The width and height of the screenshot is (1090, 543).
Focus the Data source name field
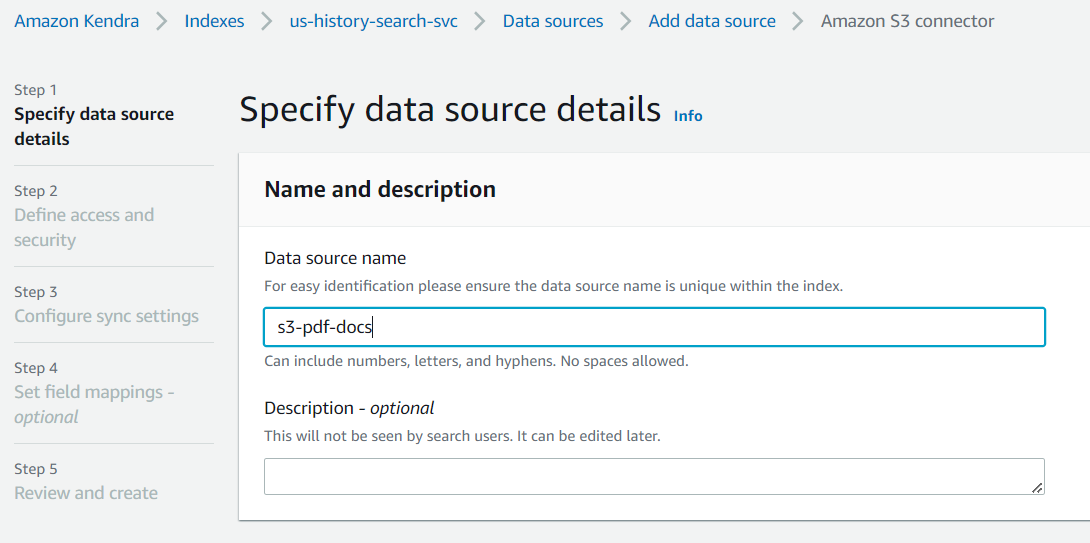click(x=654, y=327)
